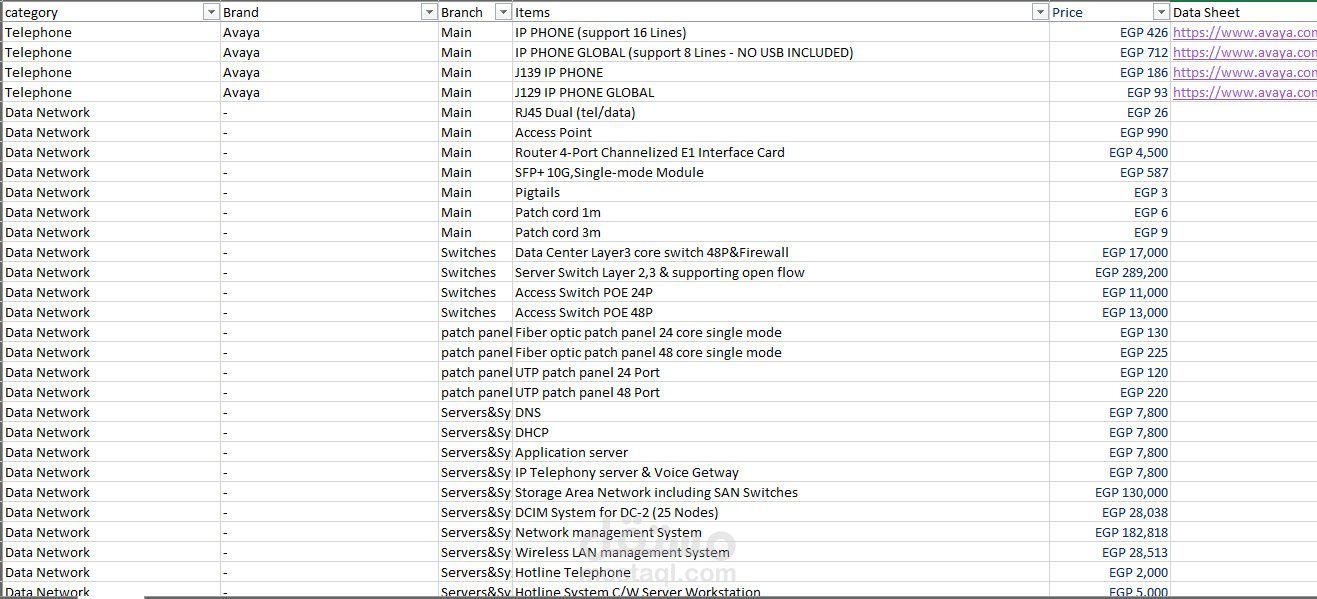The width and height of the screenshot is (1317, 599).
Task: Select price cell 'EGP 182,818'
Action: [1110, 532]
